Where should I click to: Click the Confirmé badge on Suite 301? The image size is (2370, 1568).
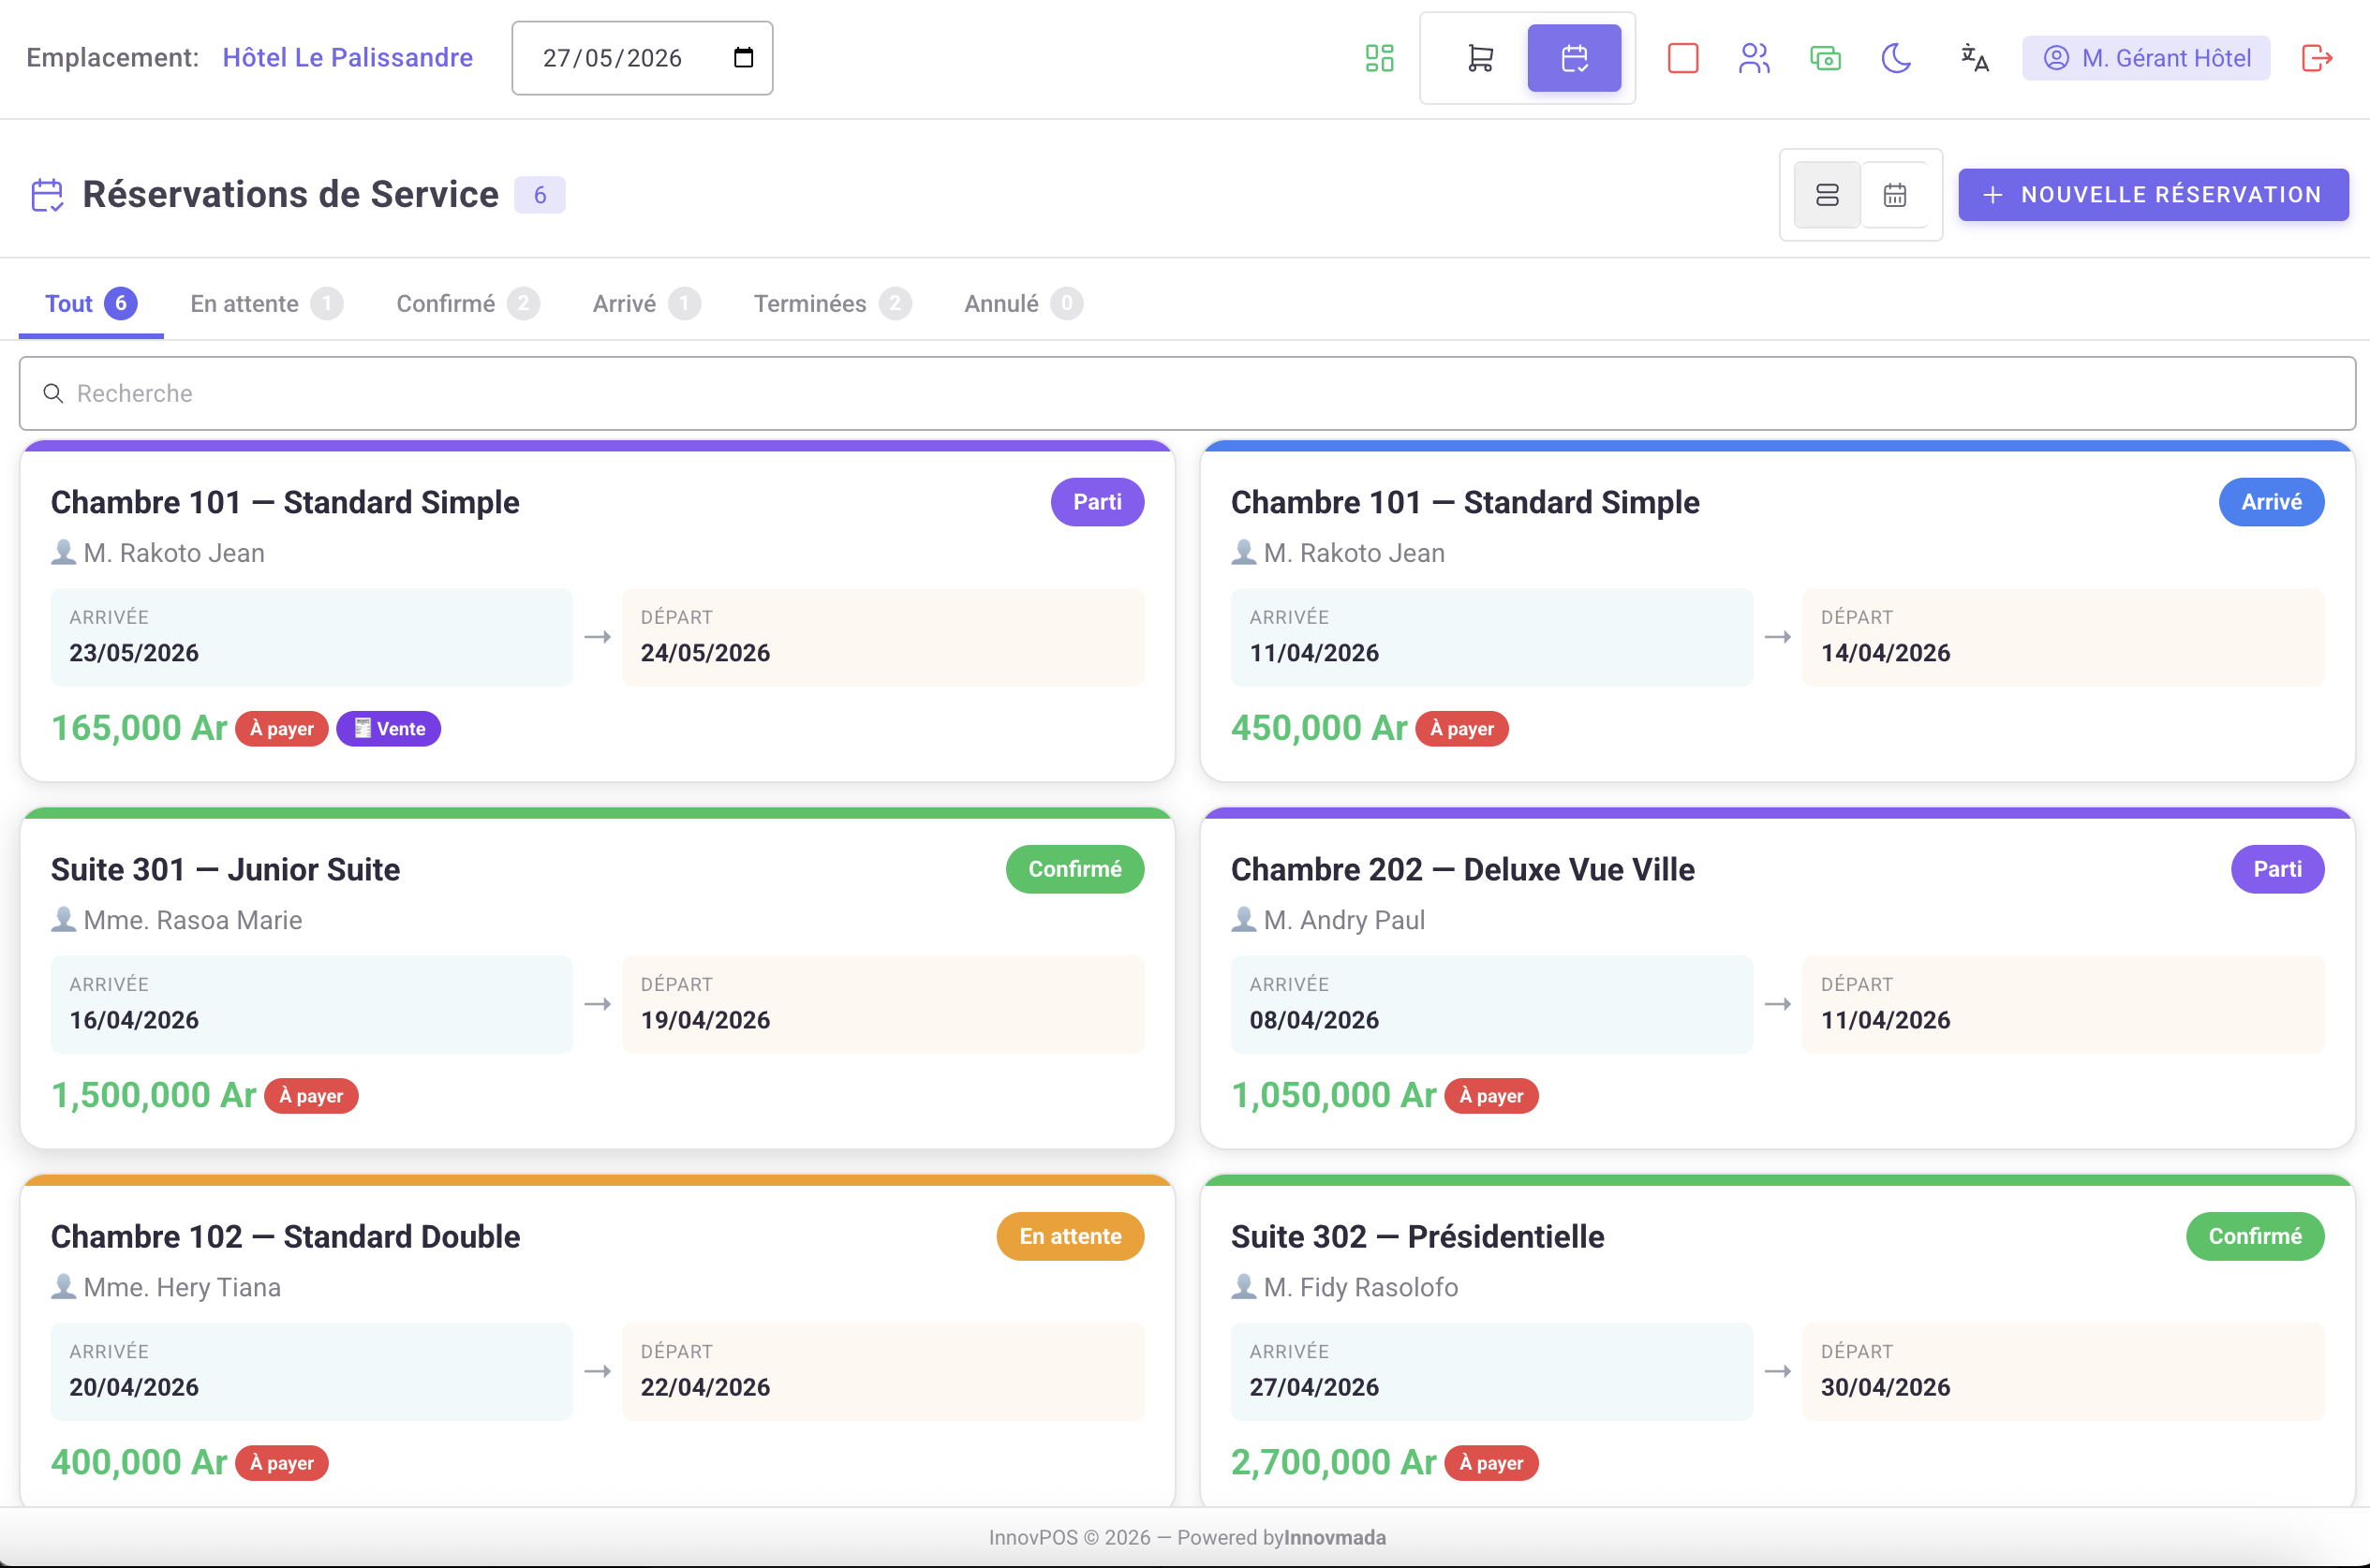coord(1075,869)
